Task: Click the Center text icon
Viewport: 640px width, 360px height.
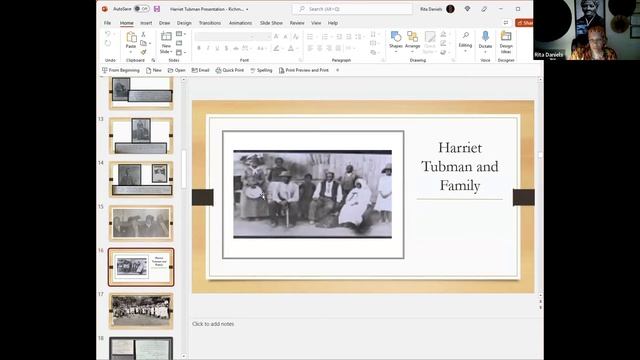Action: coord(320,48)
